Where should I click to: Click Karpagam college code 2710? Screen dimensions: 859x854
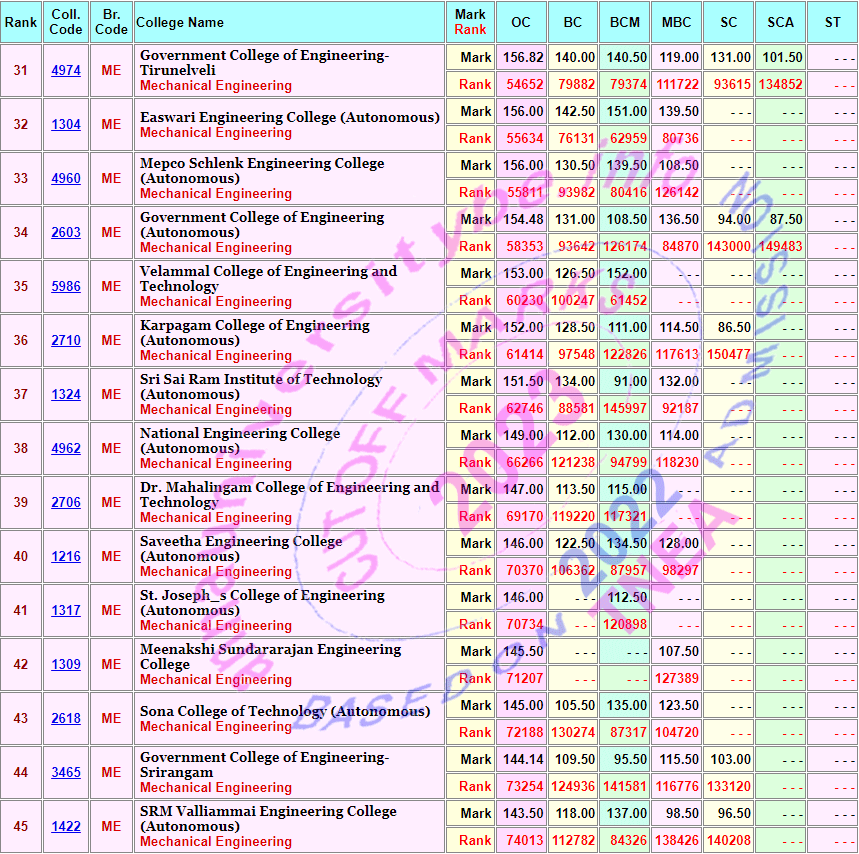(x=66, y=341)
